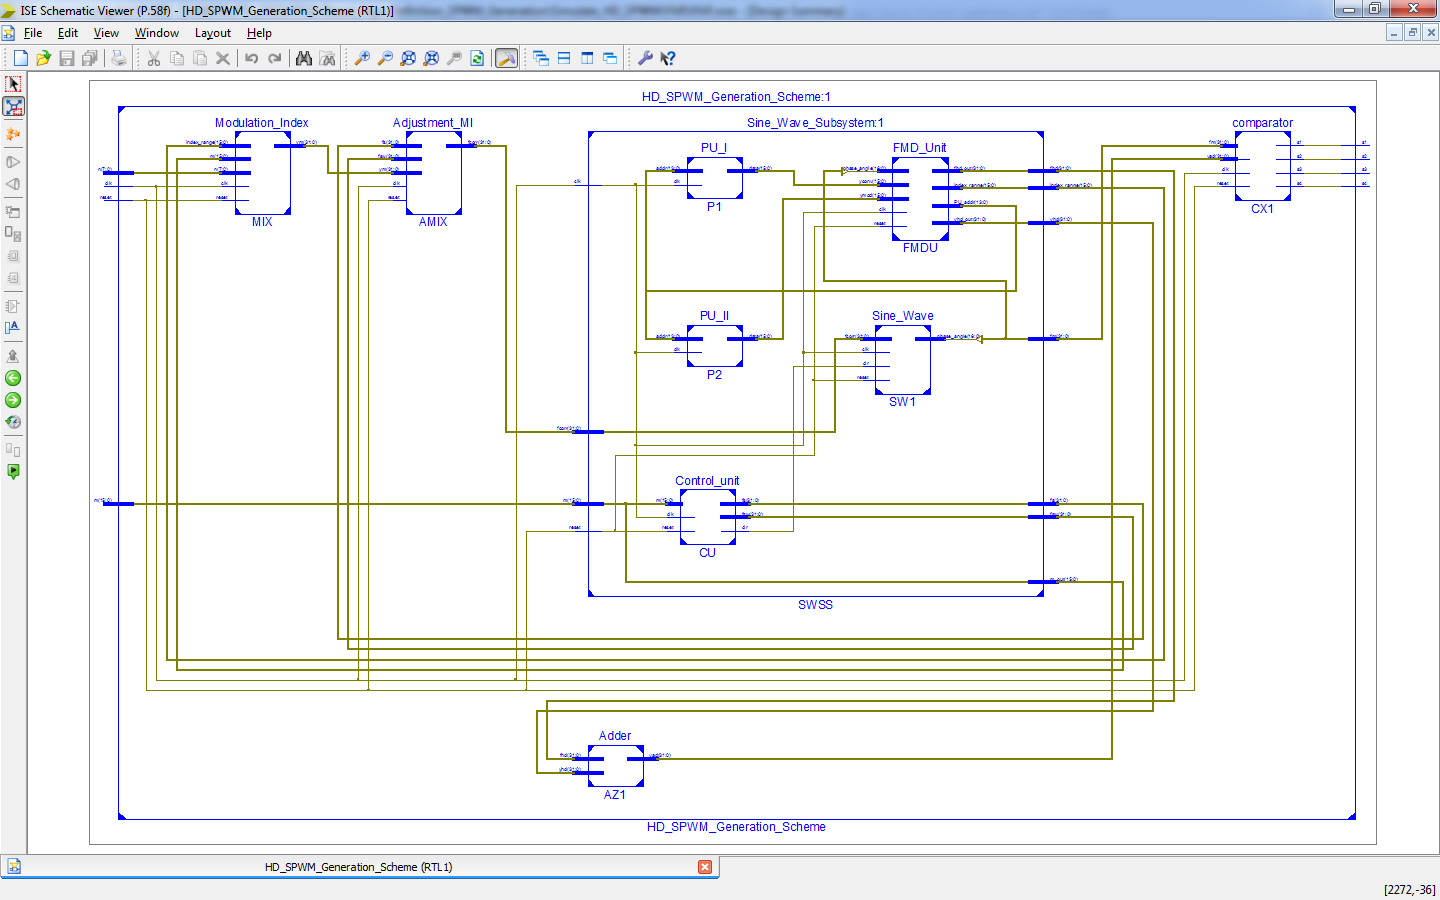Click the Save floppy disk icon
The image size is (1440, 900).
(66, 58)
